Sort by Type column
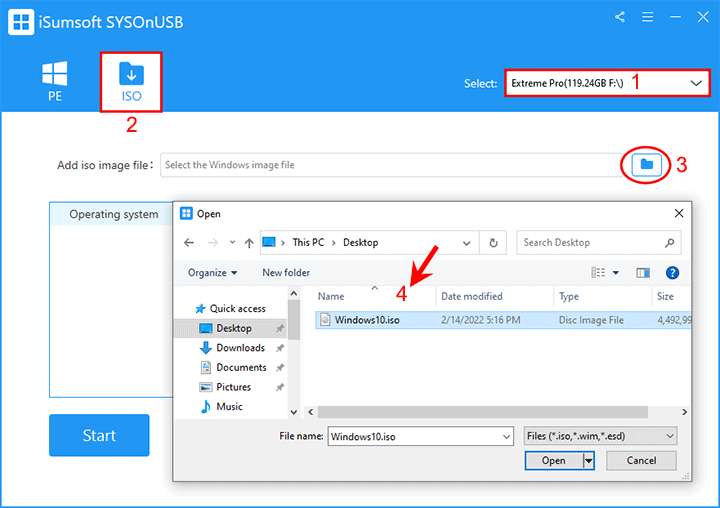Image resolution: width=720 pixels, height=508 pixels. click(x=568, y=297)
